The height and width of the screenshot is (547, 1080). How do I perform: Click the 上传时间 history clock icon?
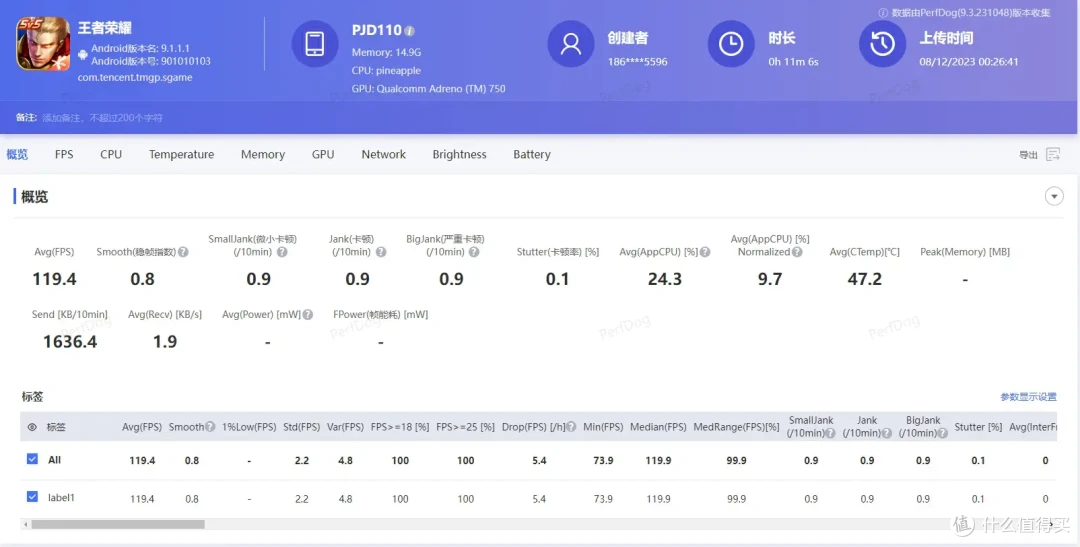coord(882,43)
